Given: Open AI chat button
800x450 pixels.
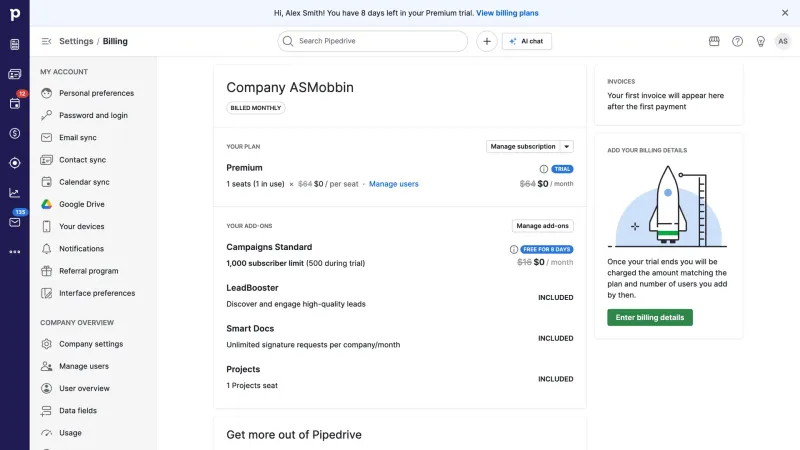Looking at the screenshot, I should [527, 41].
